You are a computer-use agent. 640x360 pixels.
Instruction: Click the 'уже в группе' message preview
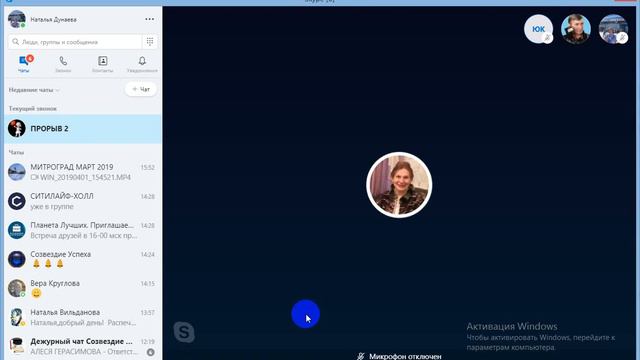[x=52, y=207]
